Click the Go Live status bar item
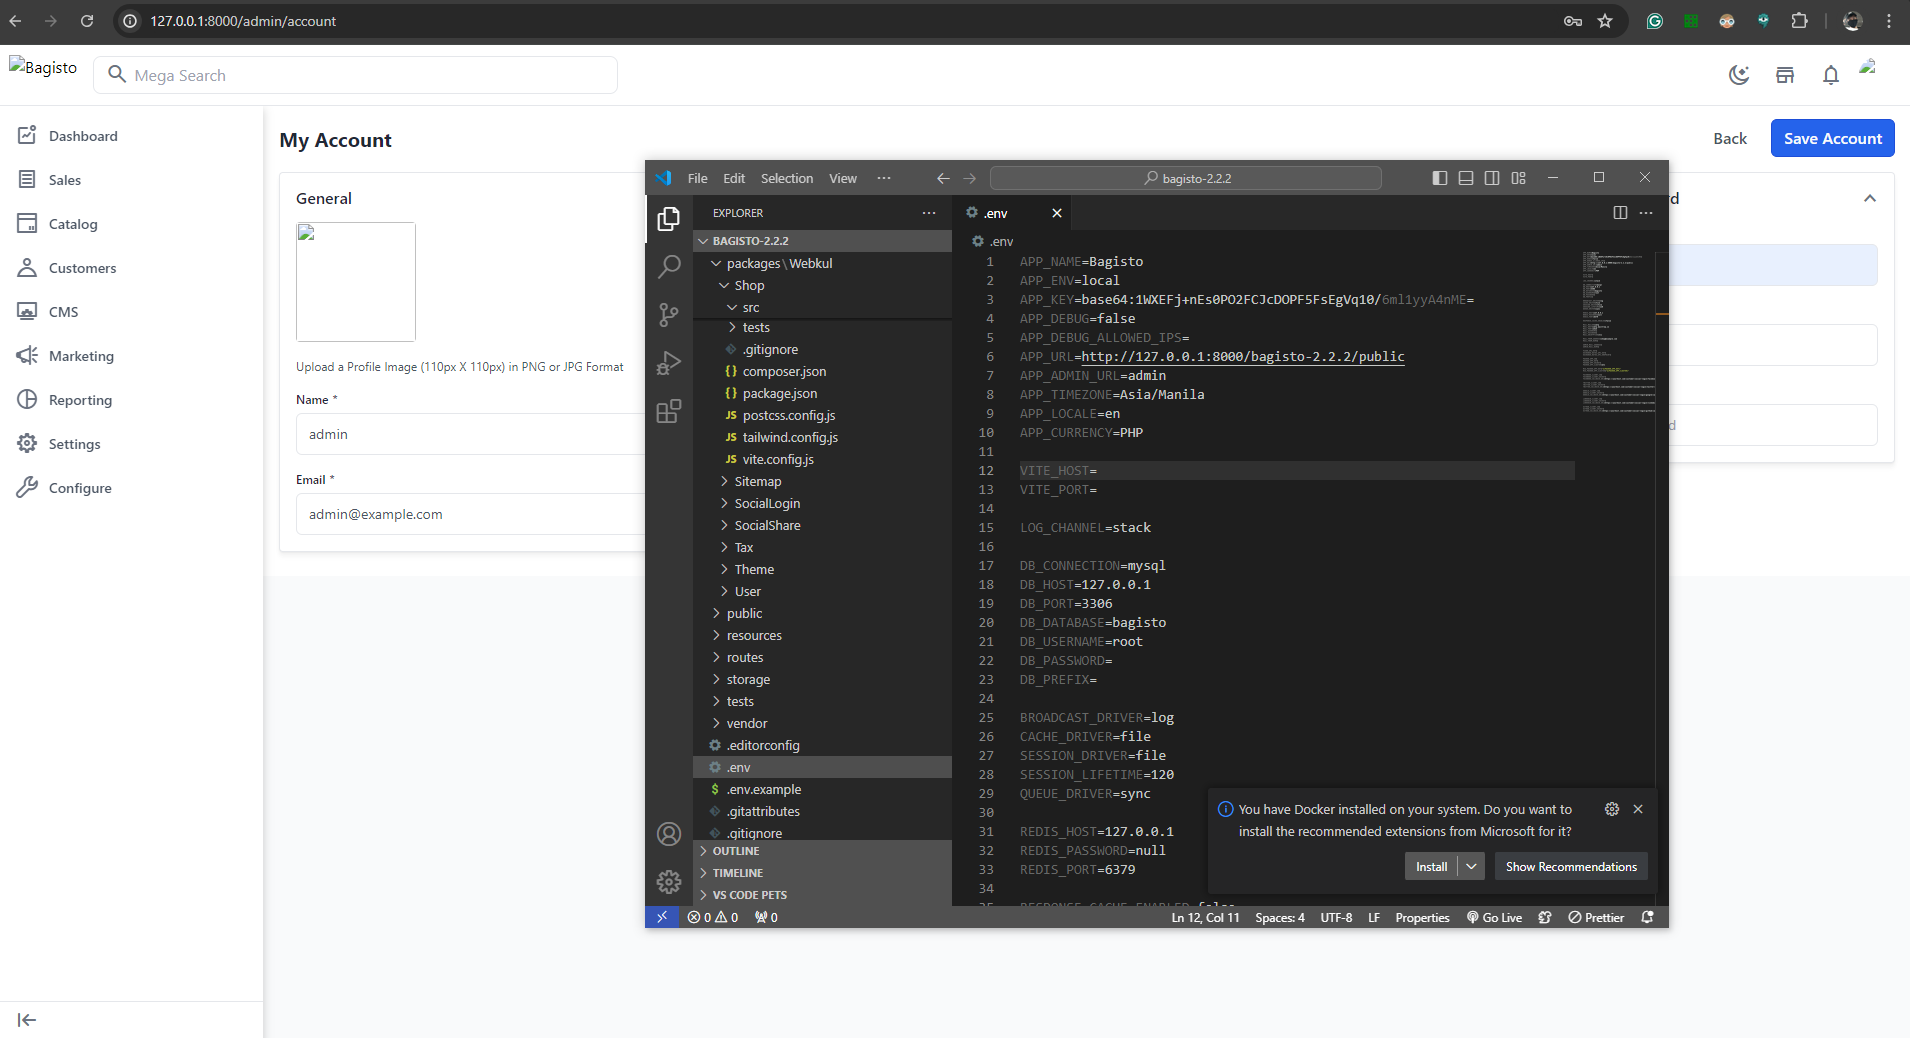Viewport: 1910px width, 1038px height. (1494, 917)
